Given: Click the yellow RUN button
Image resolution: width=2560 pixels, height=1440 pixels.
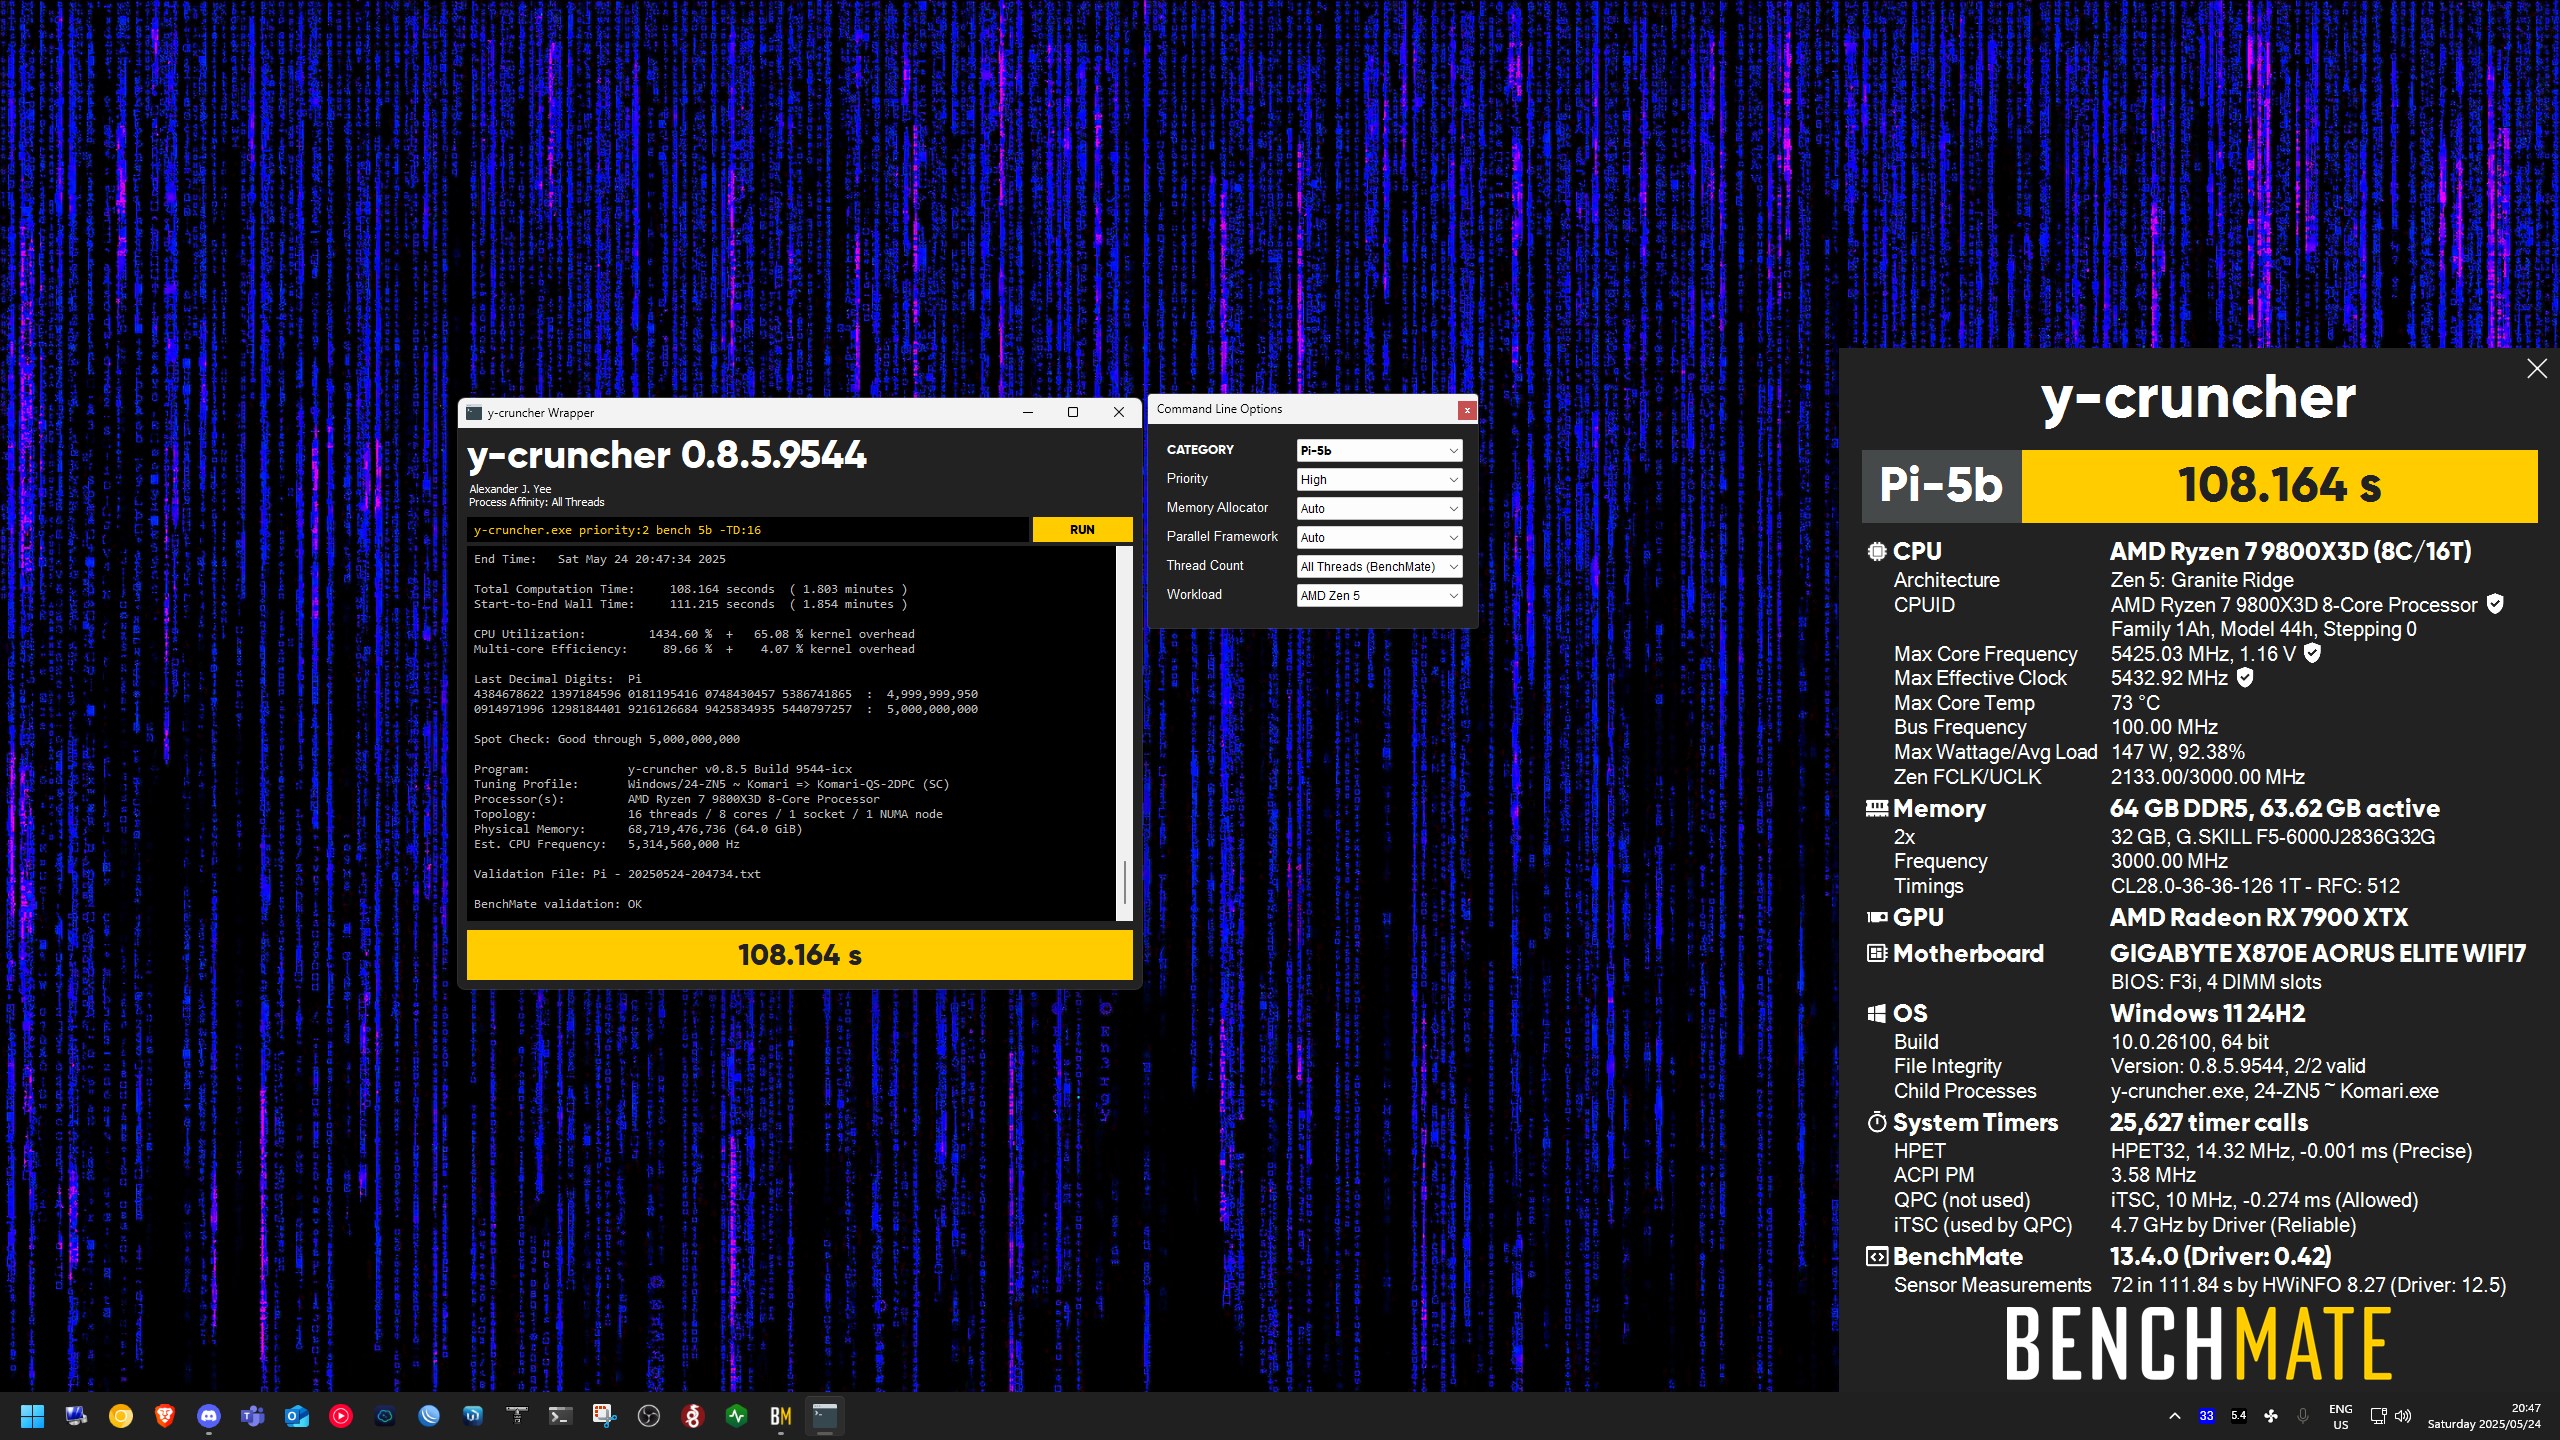Looking at the screenshot, I should (1082, 530).
